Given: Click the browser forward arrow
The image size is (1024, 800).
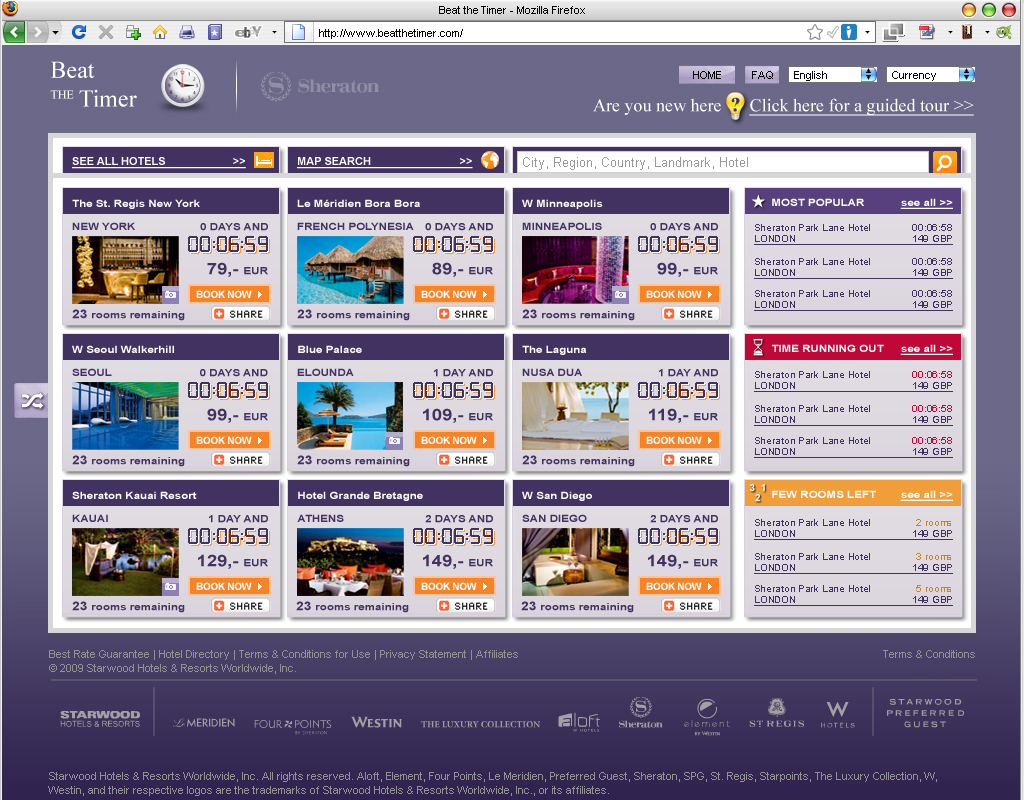Looking at the screenshot, I should [x=38, y=31].
